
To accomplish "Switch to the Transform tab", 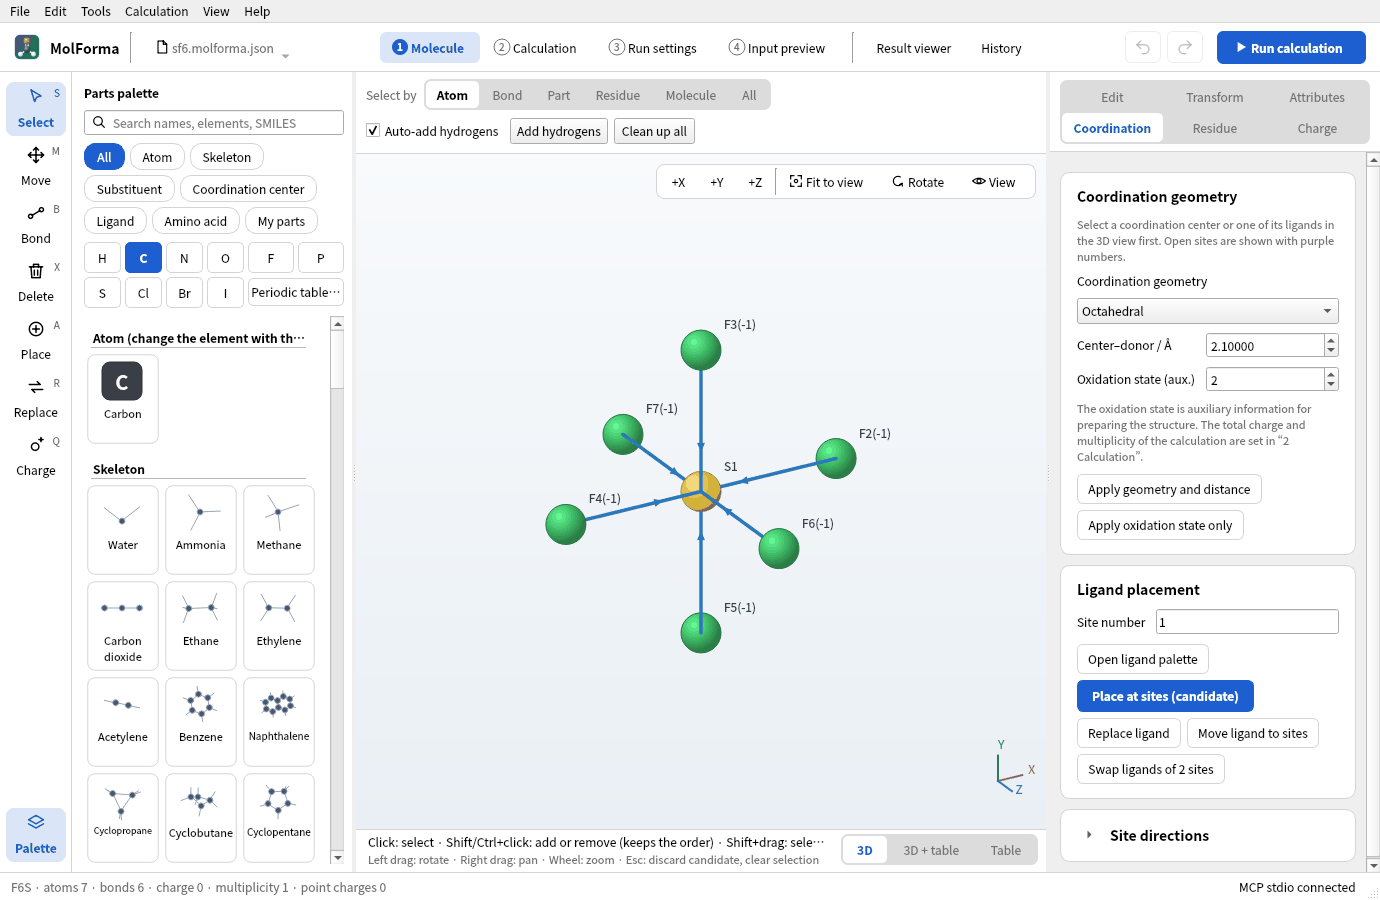I will point(1215,97).
